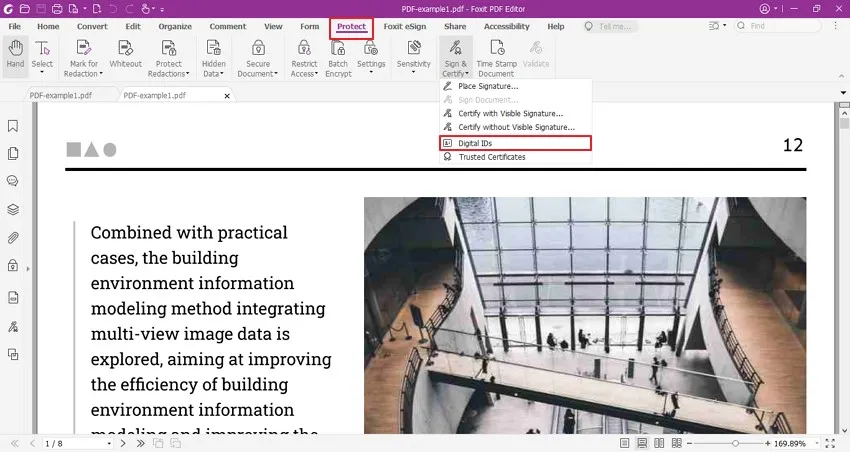Click the Find input field
Viewport: 850px width, 452px height.
tap(778, 26)
